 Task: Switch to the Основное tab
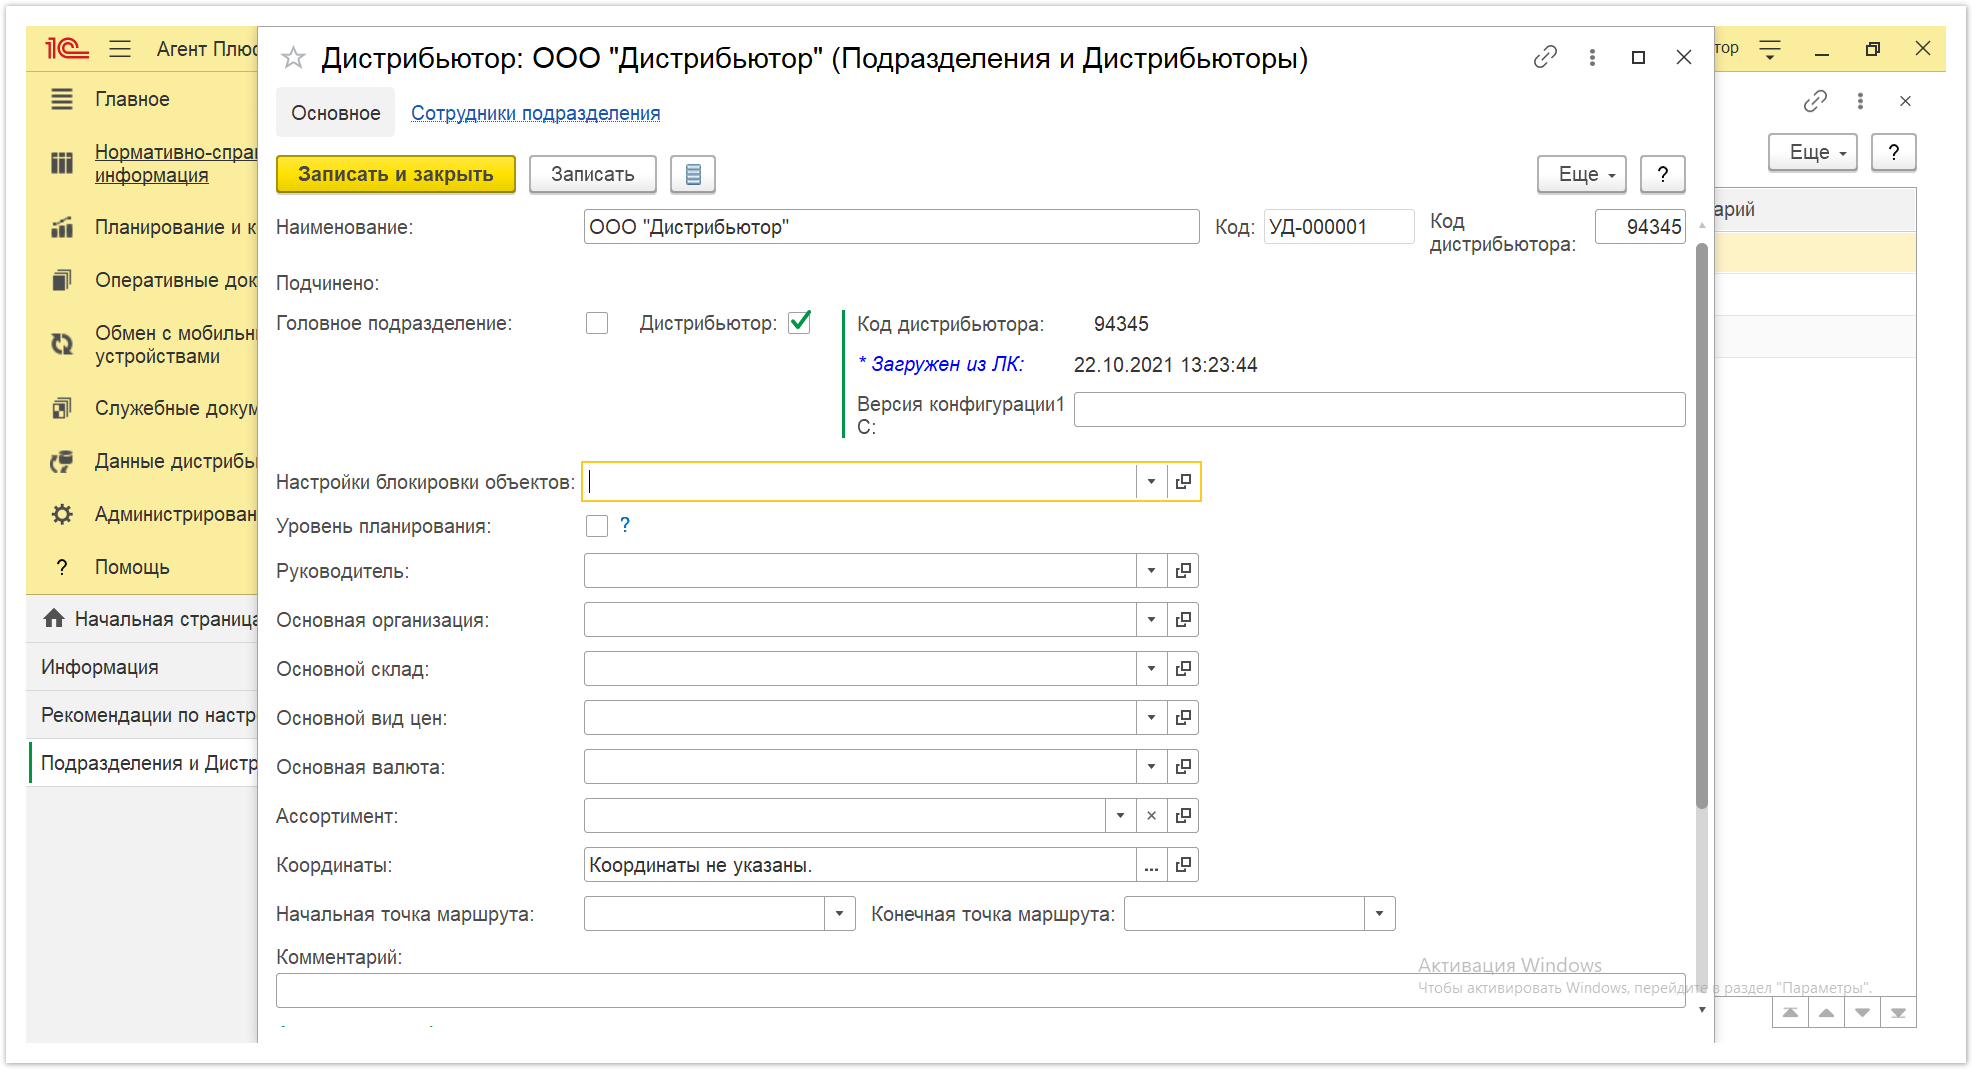pos(336,113)
